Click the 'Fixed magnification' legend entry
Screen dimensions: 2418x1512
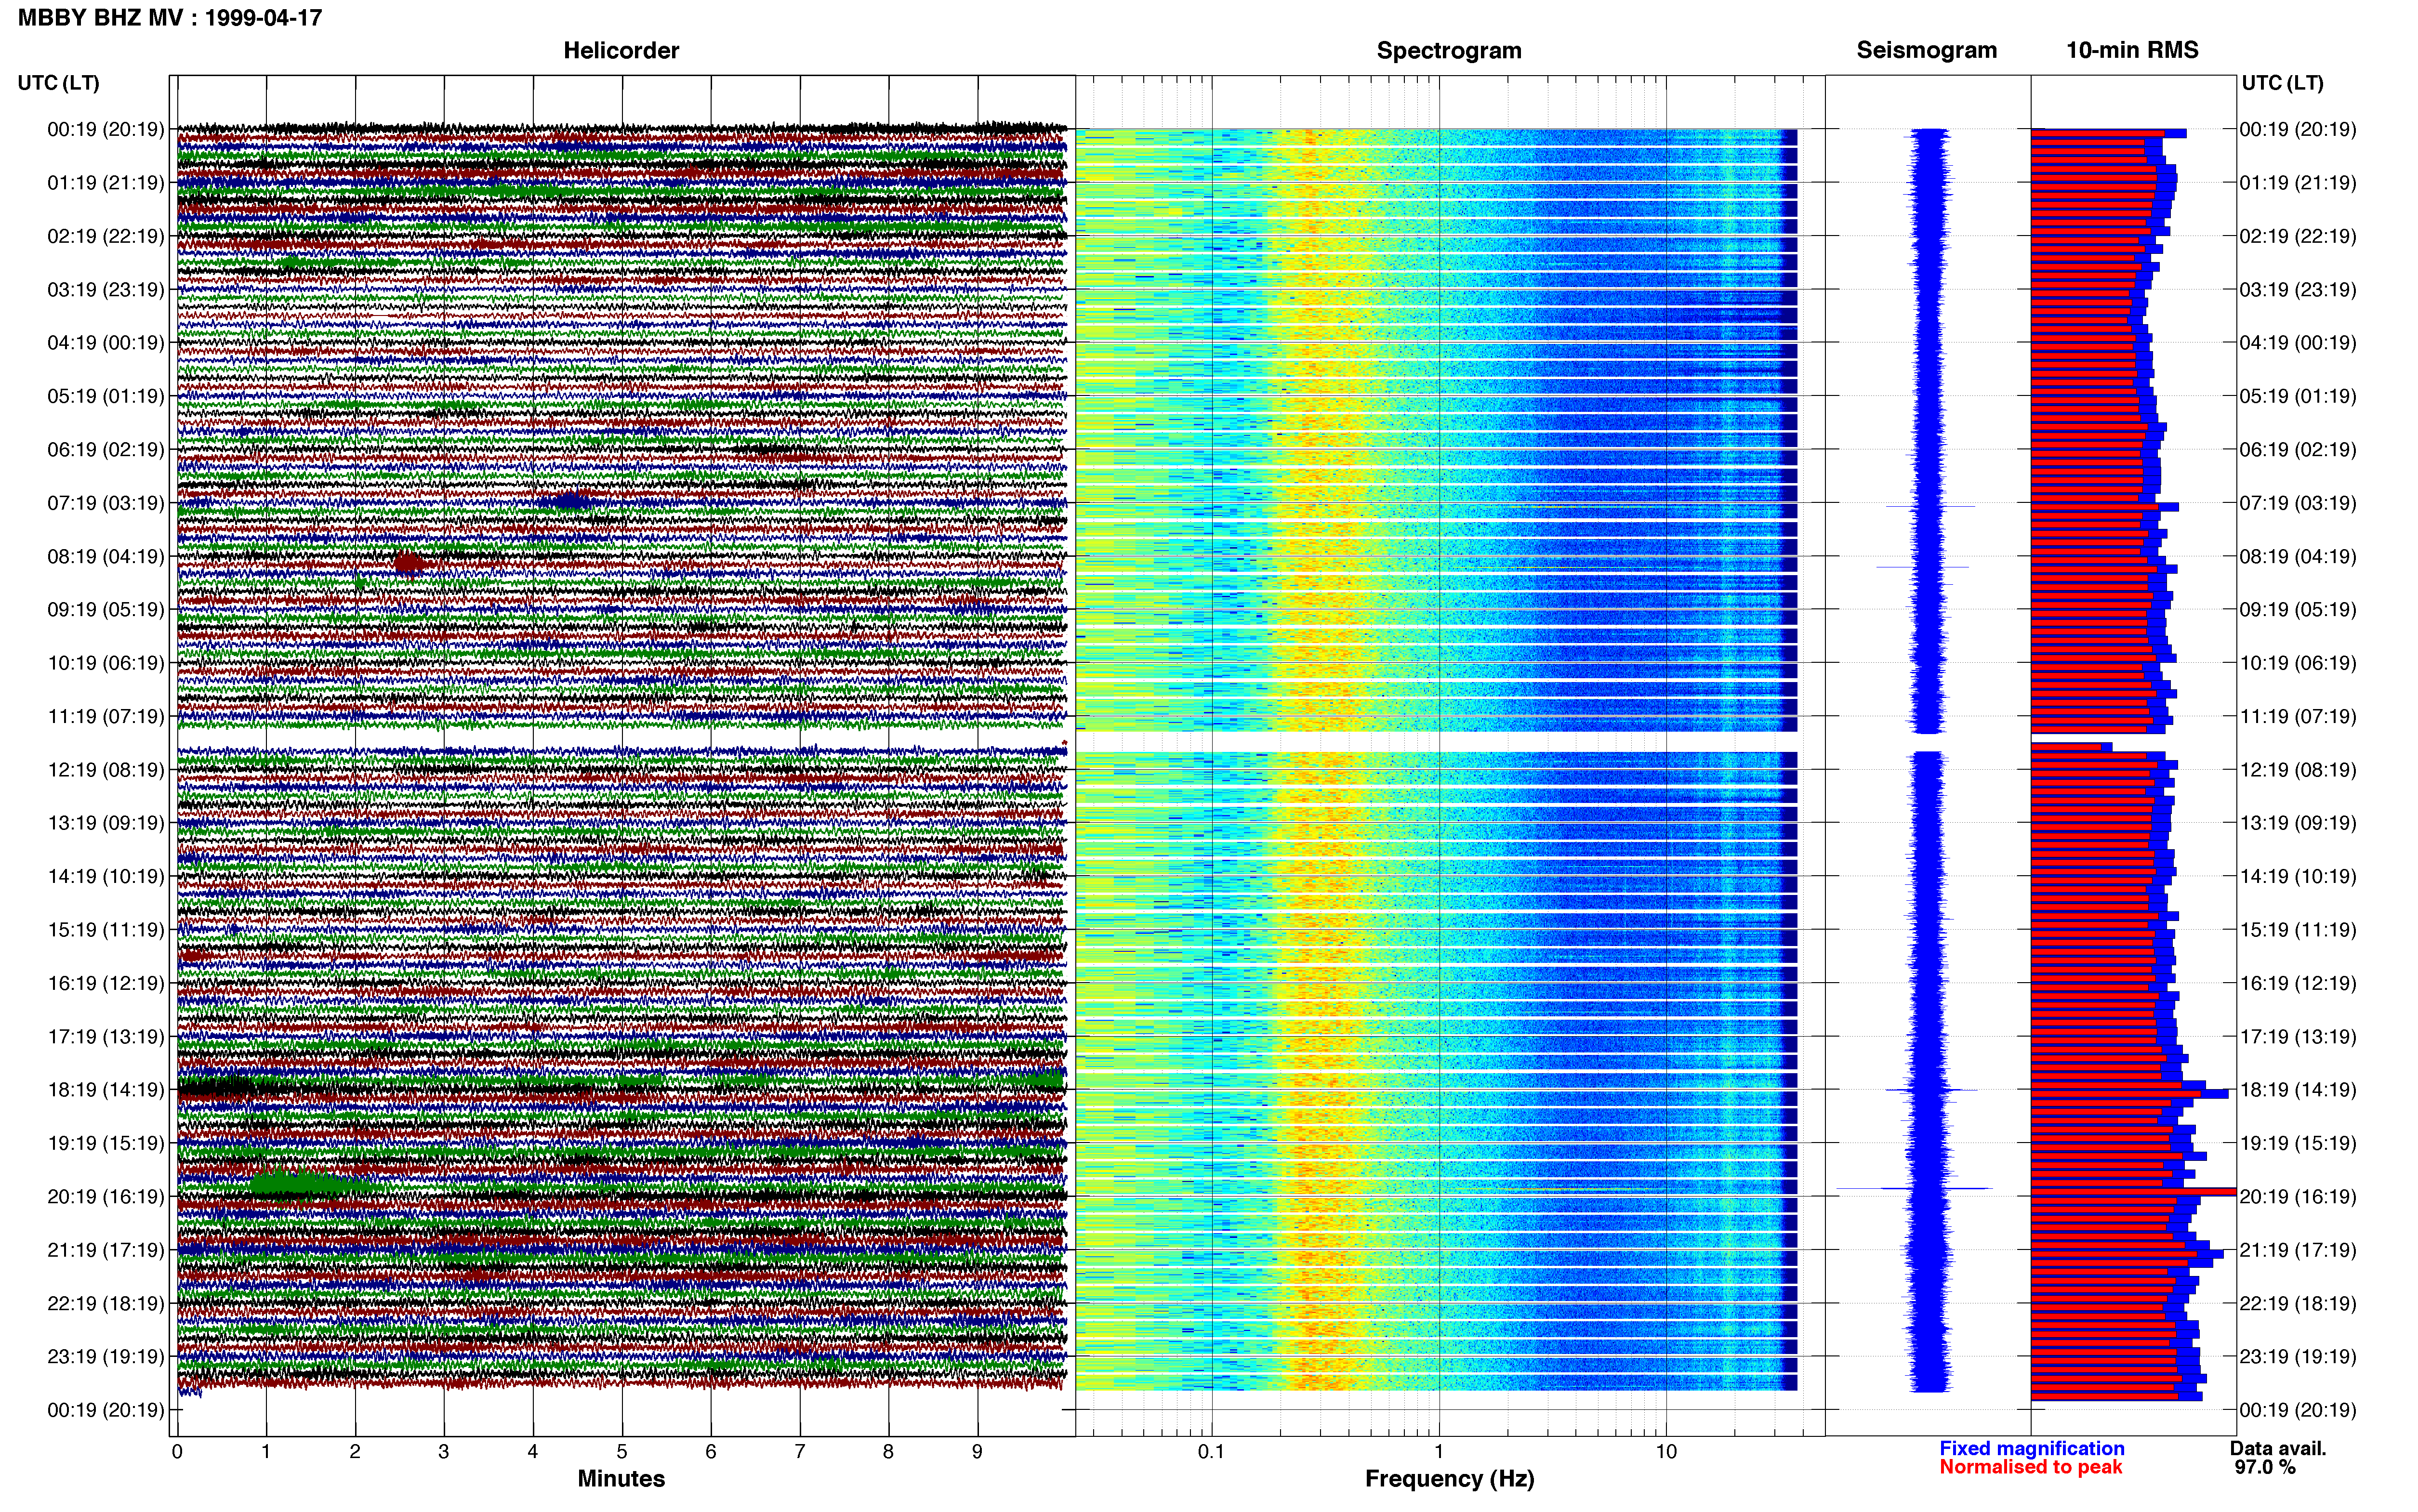tap(2031, 1448)
